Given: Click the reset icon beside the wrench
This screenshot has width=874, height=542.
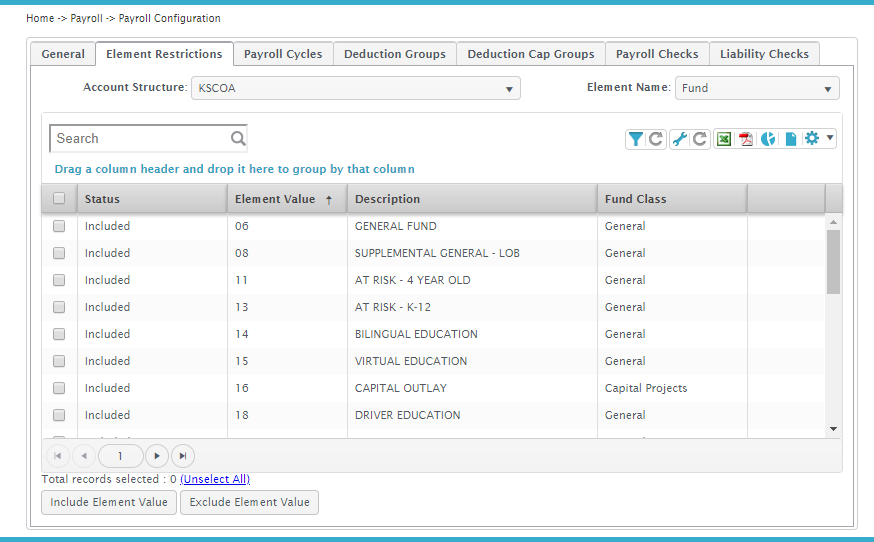Looking at the screenshot, I should [x=700, y=139].
